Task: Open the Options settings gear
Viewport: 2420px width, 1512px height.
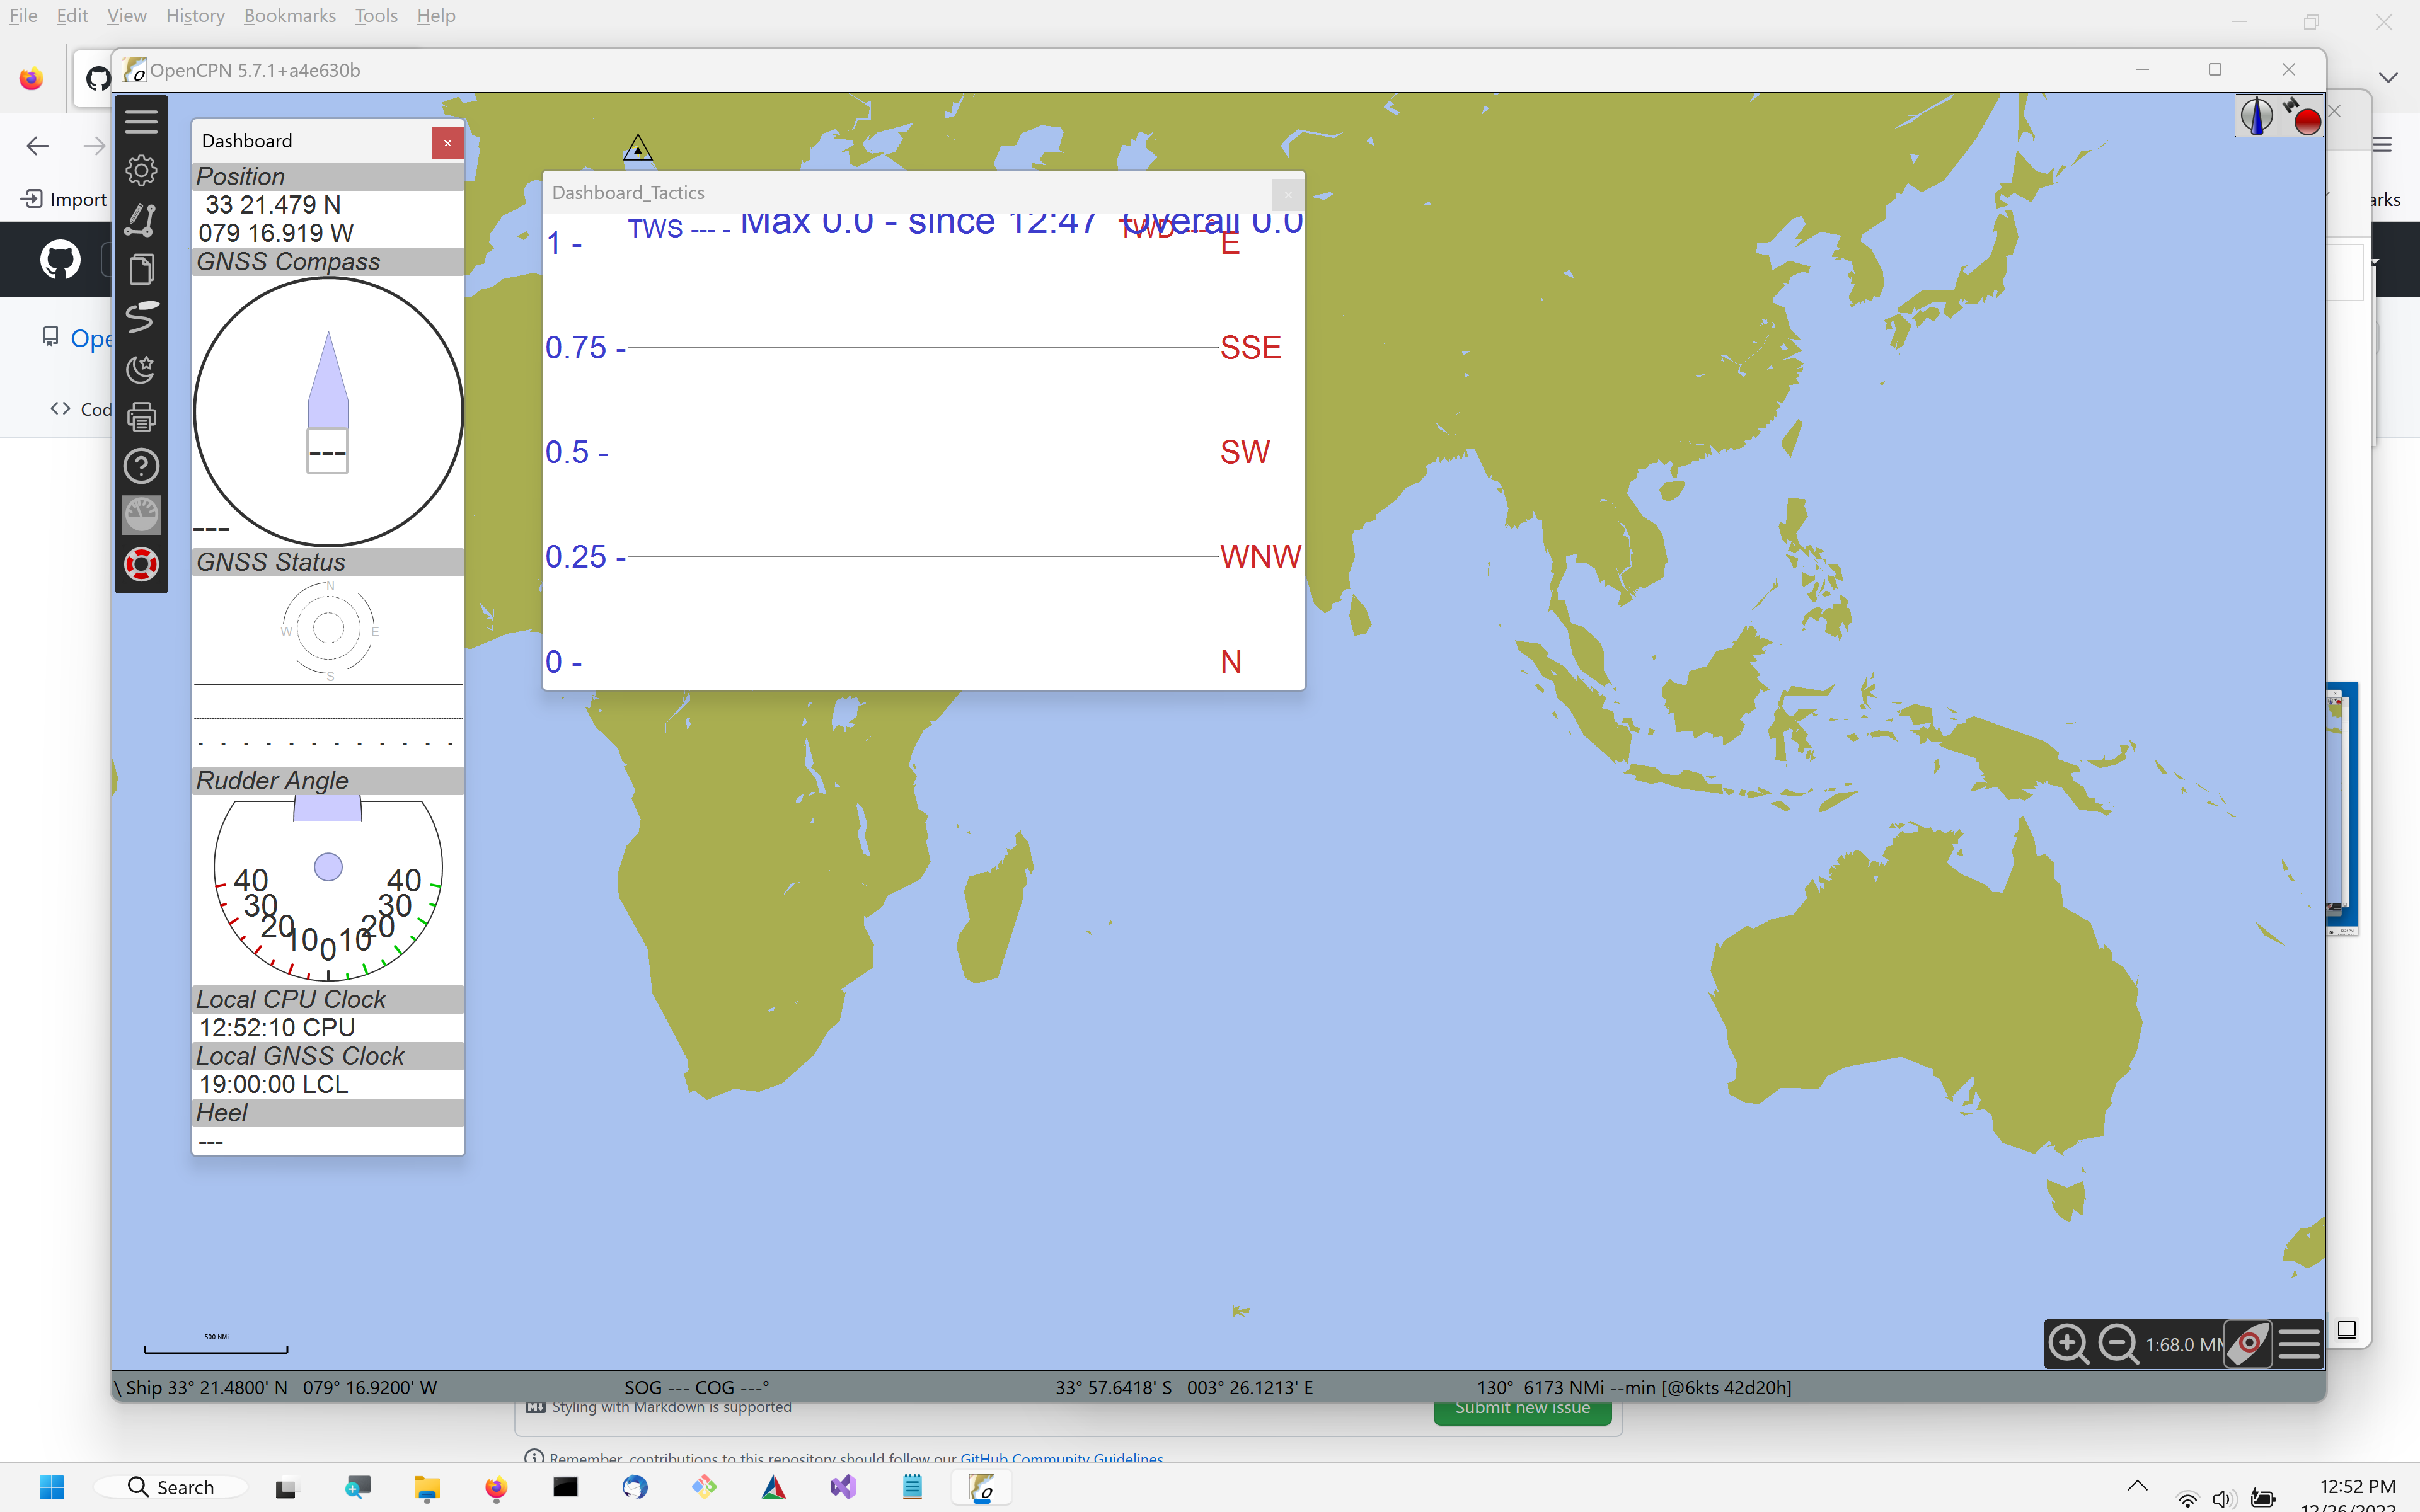Action: click(x=141, y=170)
